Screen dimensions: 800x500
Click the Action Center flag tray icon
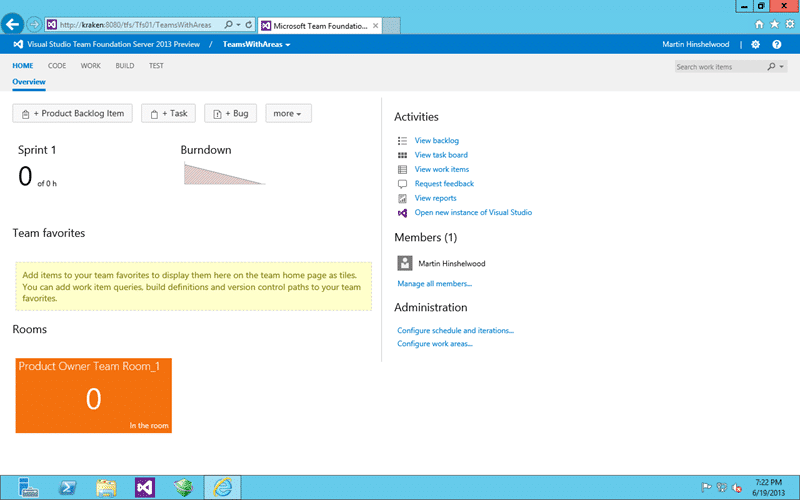(x=706, y=488)
